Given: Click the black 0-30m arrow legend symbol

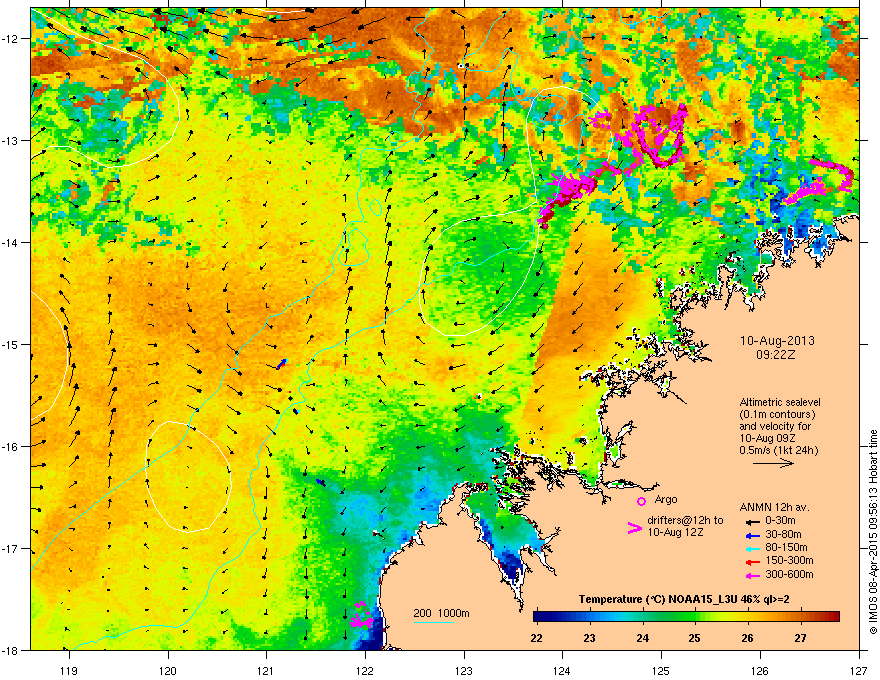Looking at the screenshot, I should 753,522.
